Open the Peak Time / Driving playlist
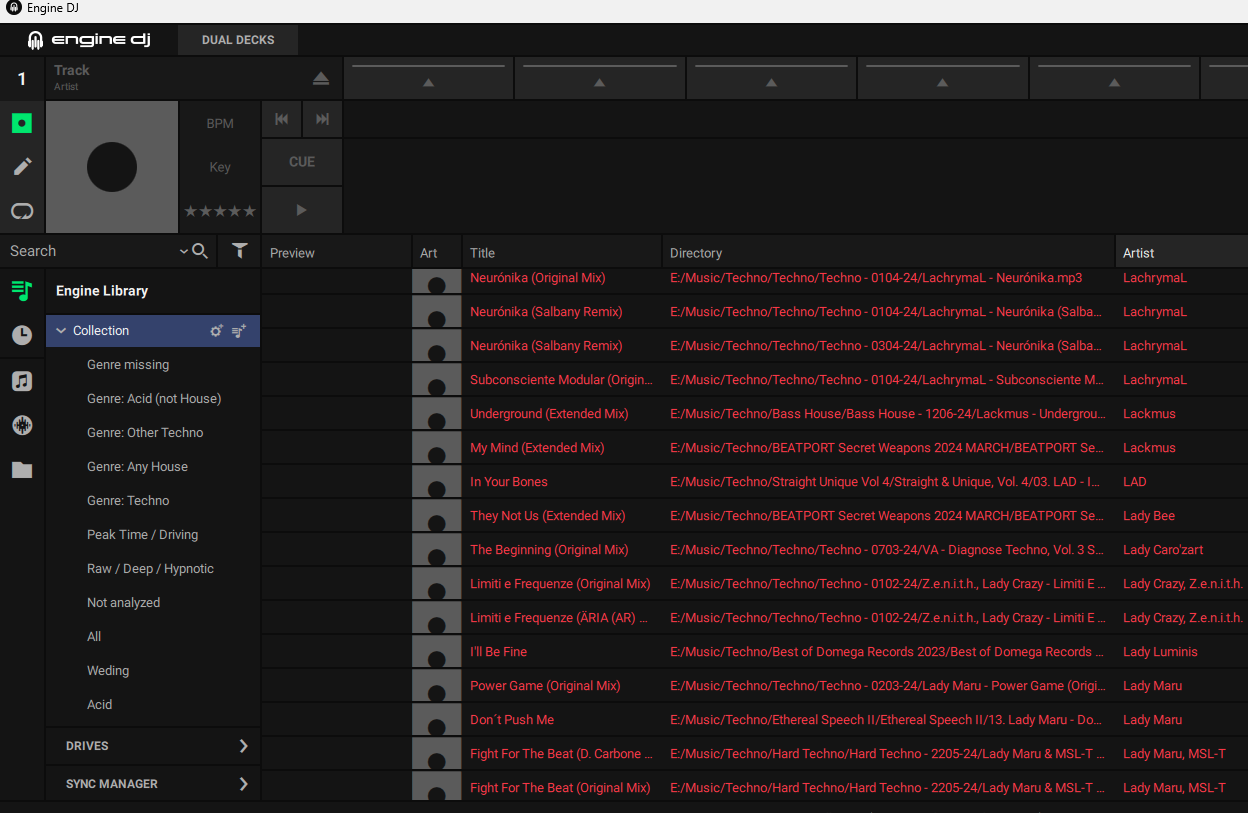Screen dimensions: 1248x813 142,535
